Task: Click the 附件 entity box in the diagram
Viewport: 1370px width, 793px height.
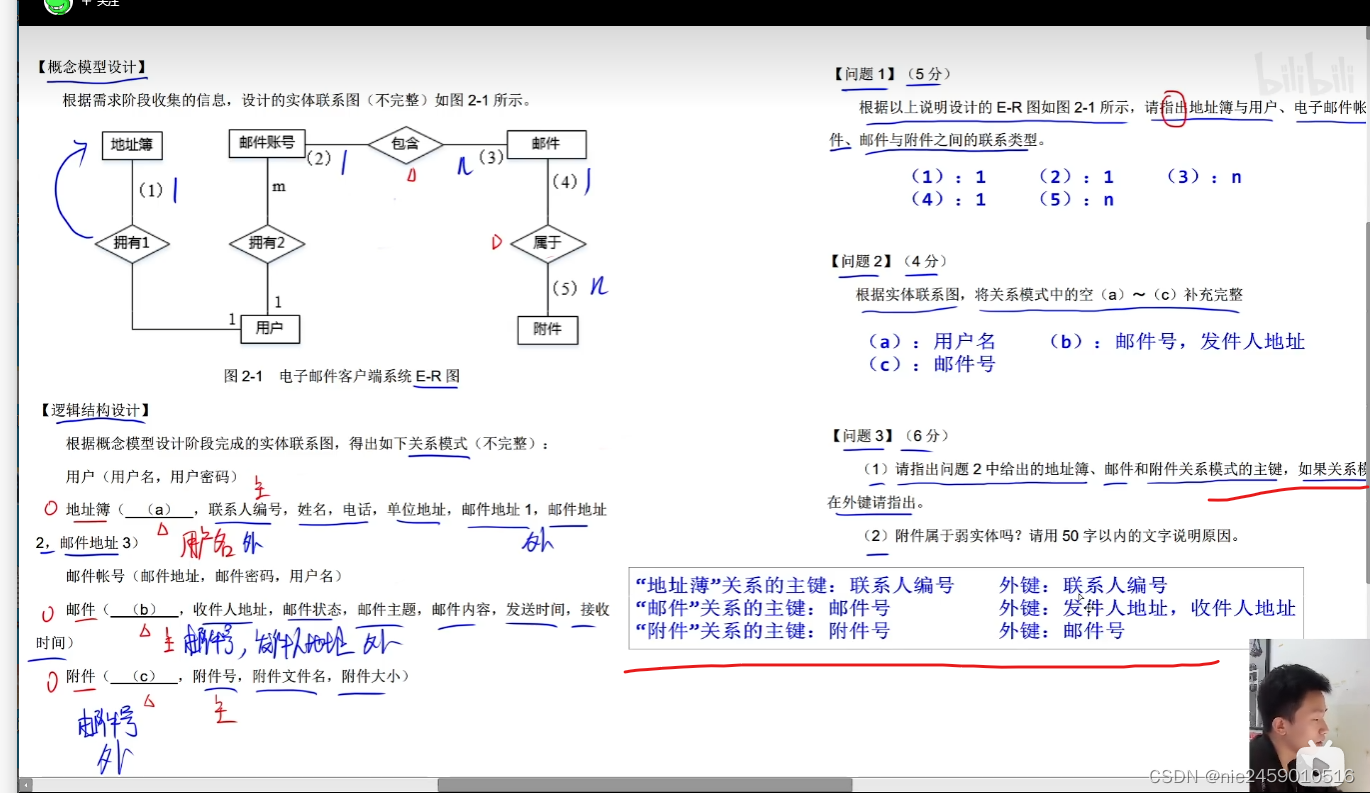Action: 547,329
